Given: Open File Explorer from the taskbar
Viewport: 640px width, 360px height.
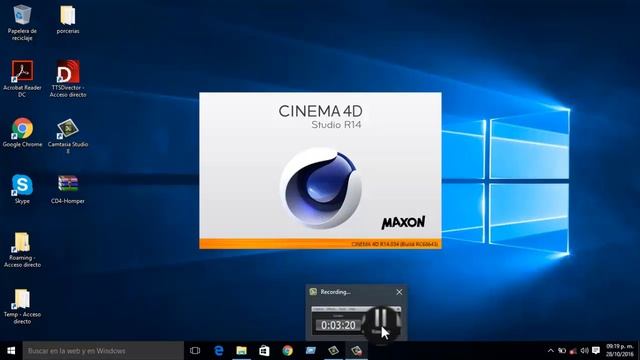Looking at the screenshot, I should pos(242,351).
